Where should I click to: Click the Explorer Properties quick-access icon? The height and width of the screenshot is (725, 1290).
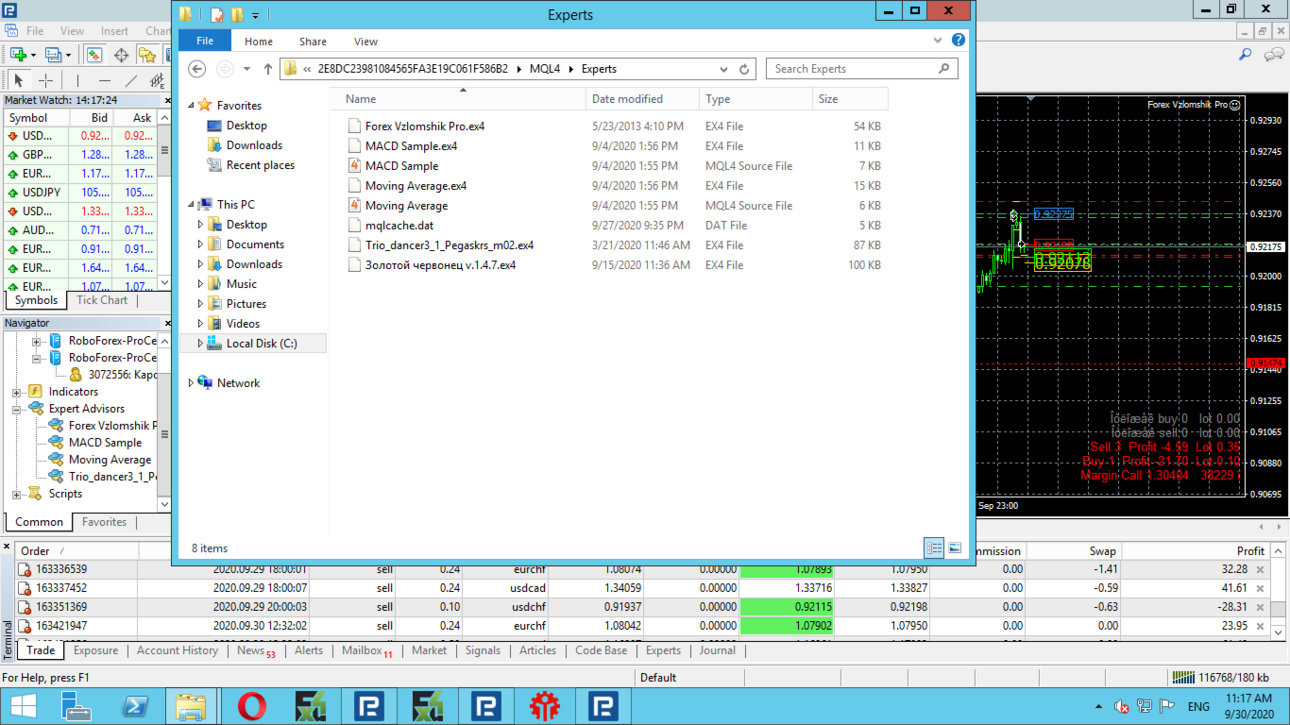(x=217, y=15)
